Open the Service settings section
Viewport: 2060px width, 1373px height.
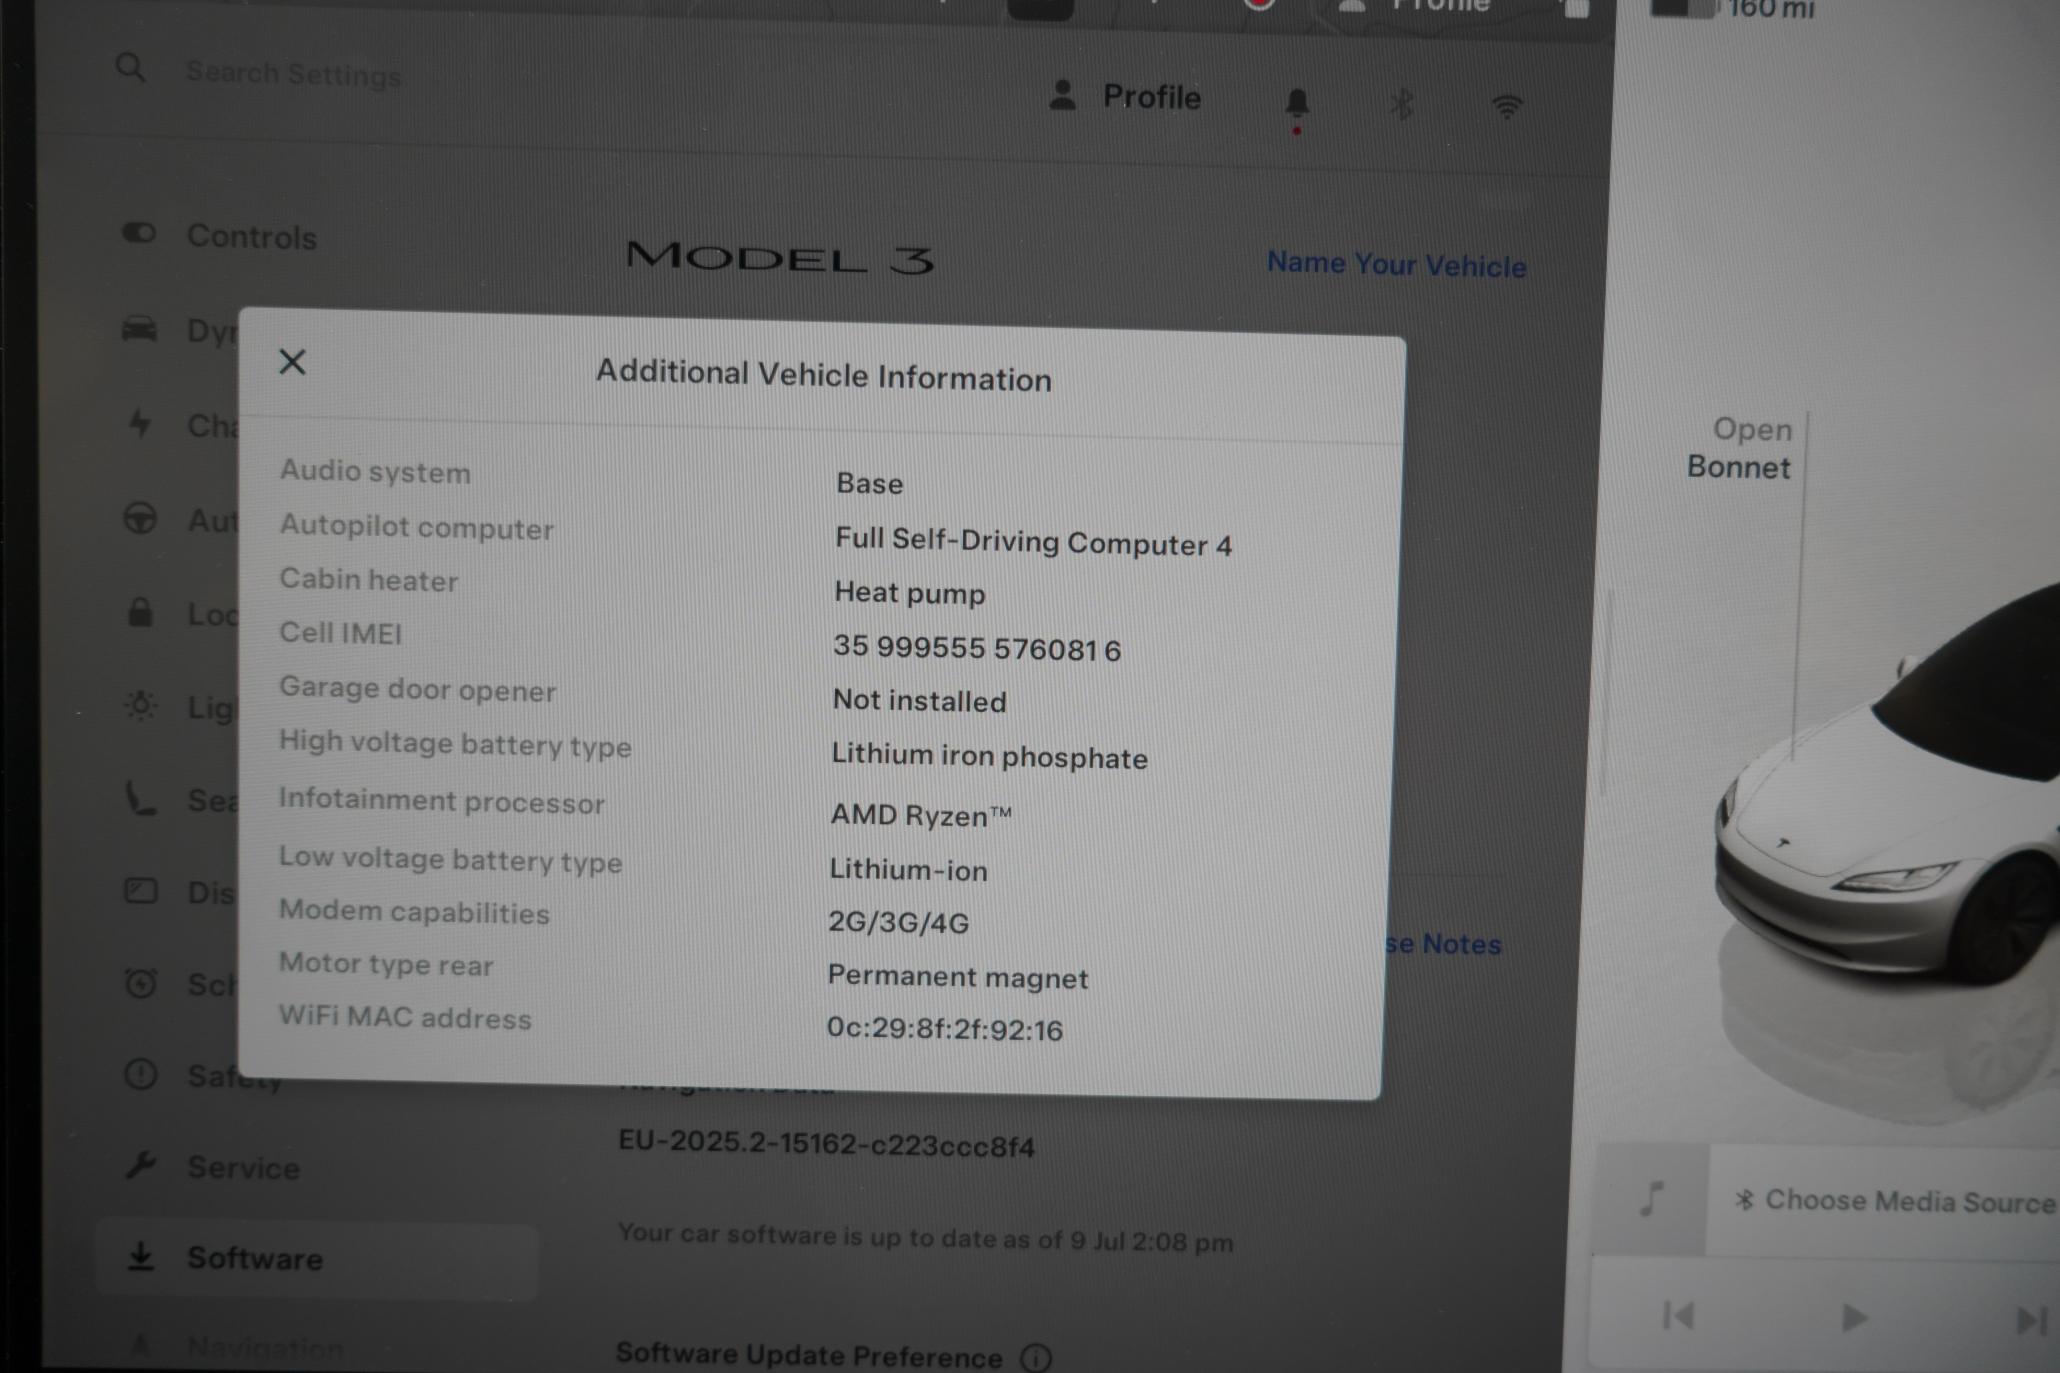point(214,1167)
